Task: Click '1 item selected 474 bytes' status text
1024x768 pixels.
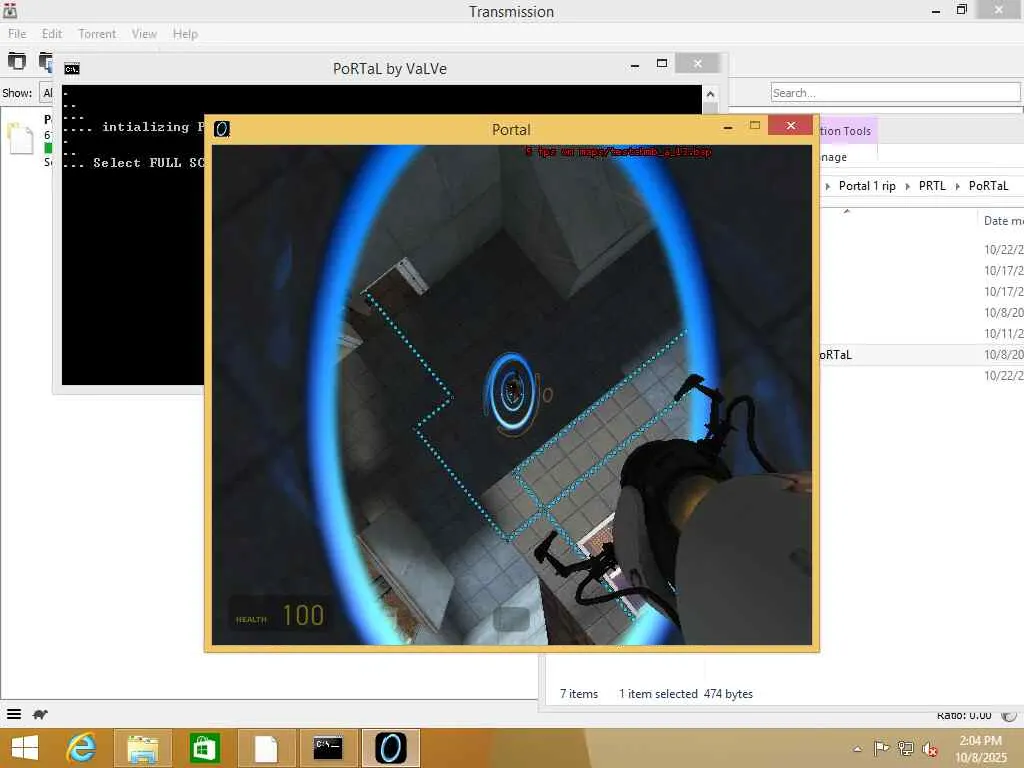Action: point(686,694)
